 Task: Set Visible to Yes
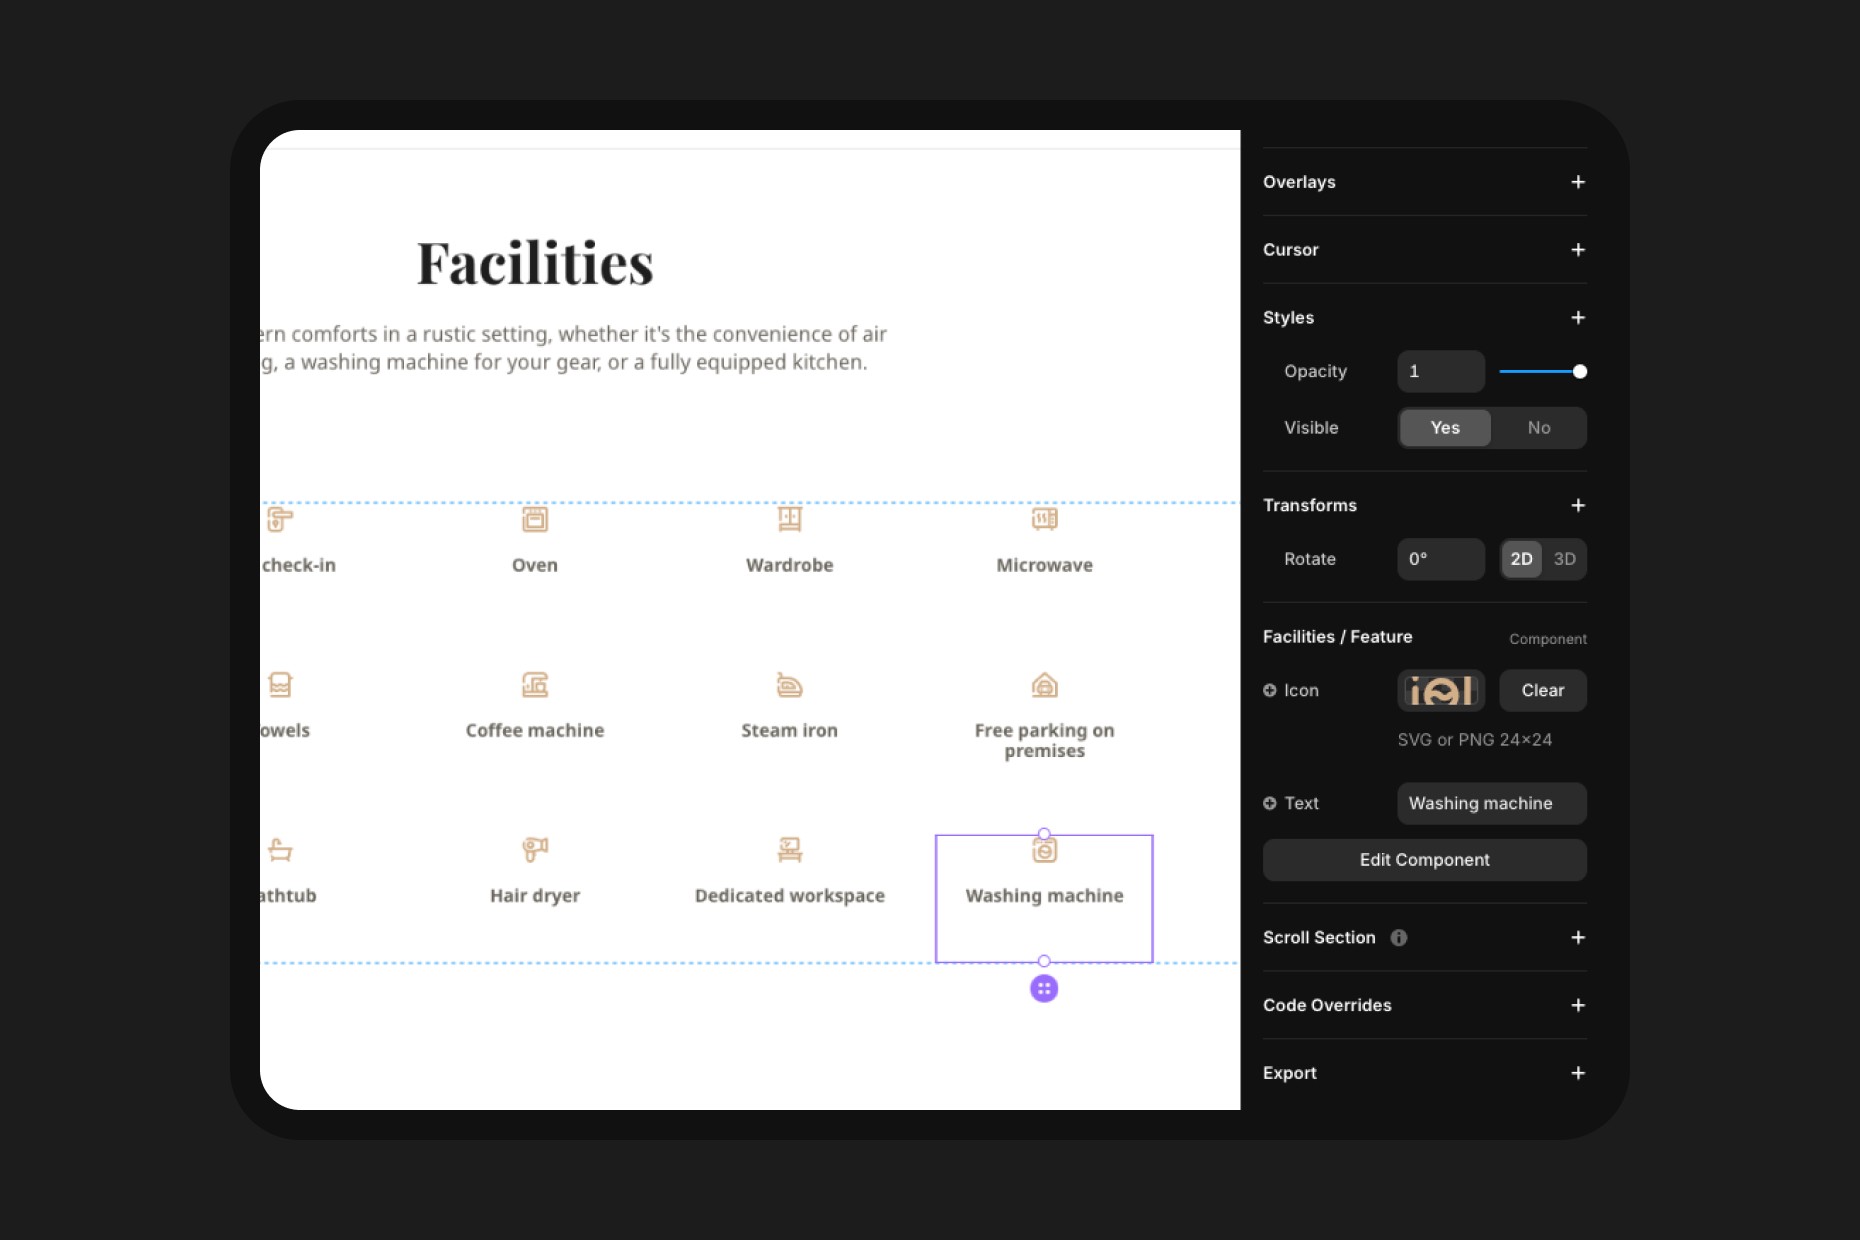coord(1445,428)
